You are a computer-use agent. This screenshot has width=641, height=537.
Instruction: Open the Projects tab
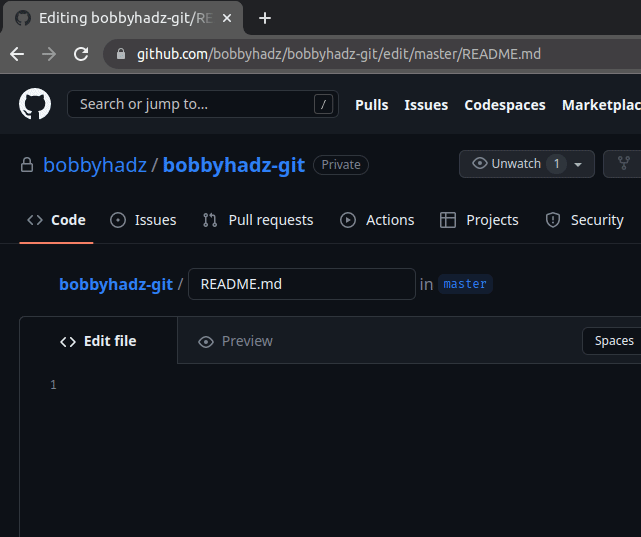(x=479, y=220)
